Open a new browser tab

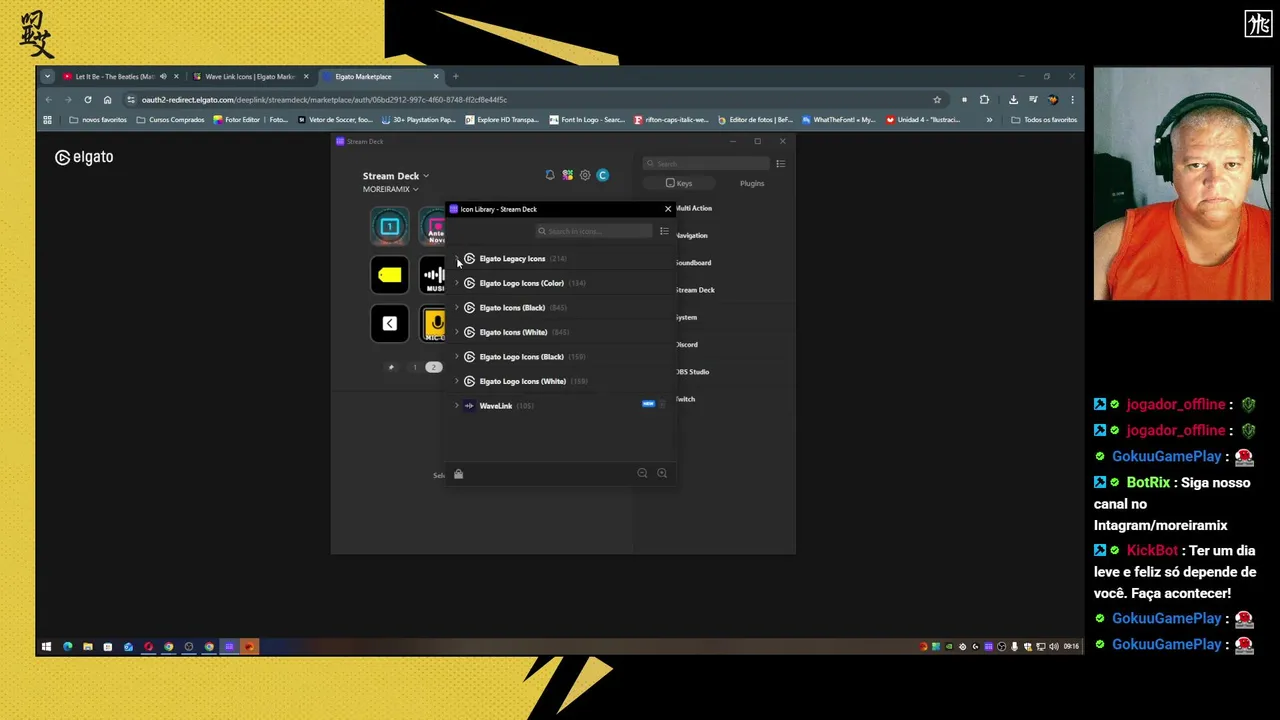[x=456, y=77]
